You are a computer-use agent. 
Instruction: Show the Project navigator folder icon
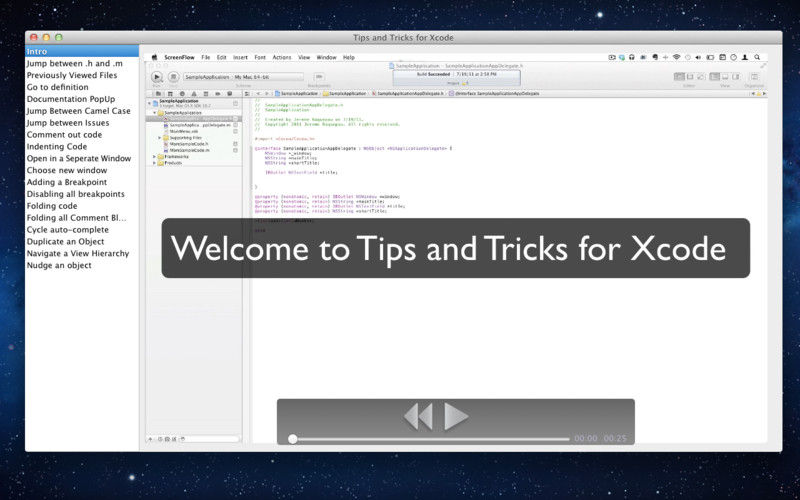[x=158, y=94]
